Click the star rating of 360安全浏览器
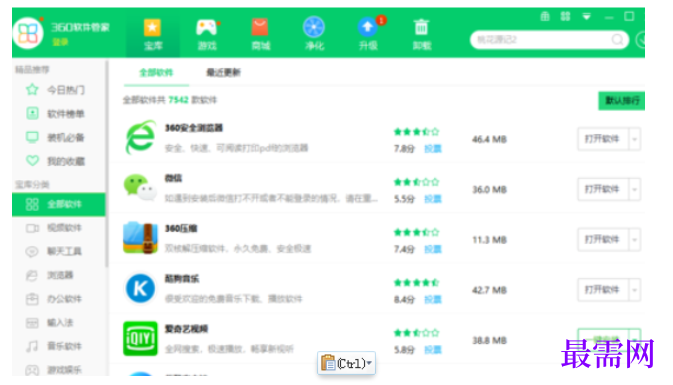Viewport: 673px width, 385px height. pyautogui.click(x=416, y=132)
